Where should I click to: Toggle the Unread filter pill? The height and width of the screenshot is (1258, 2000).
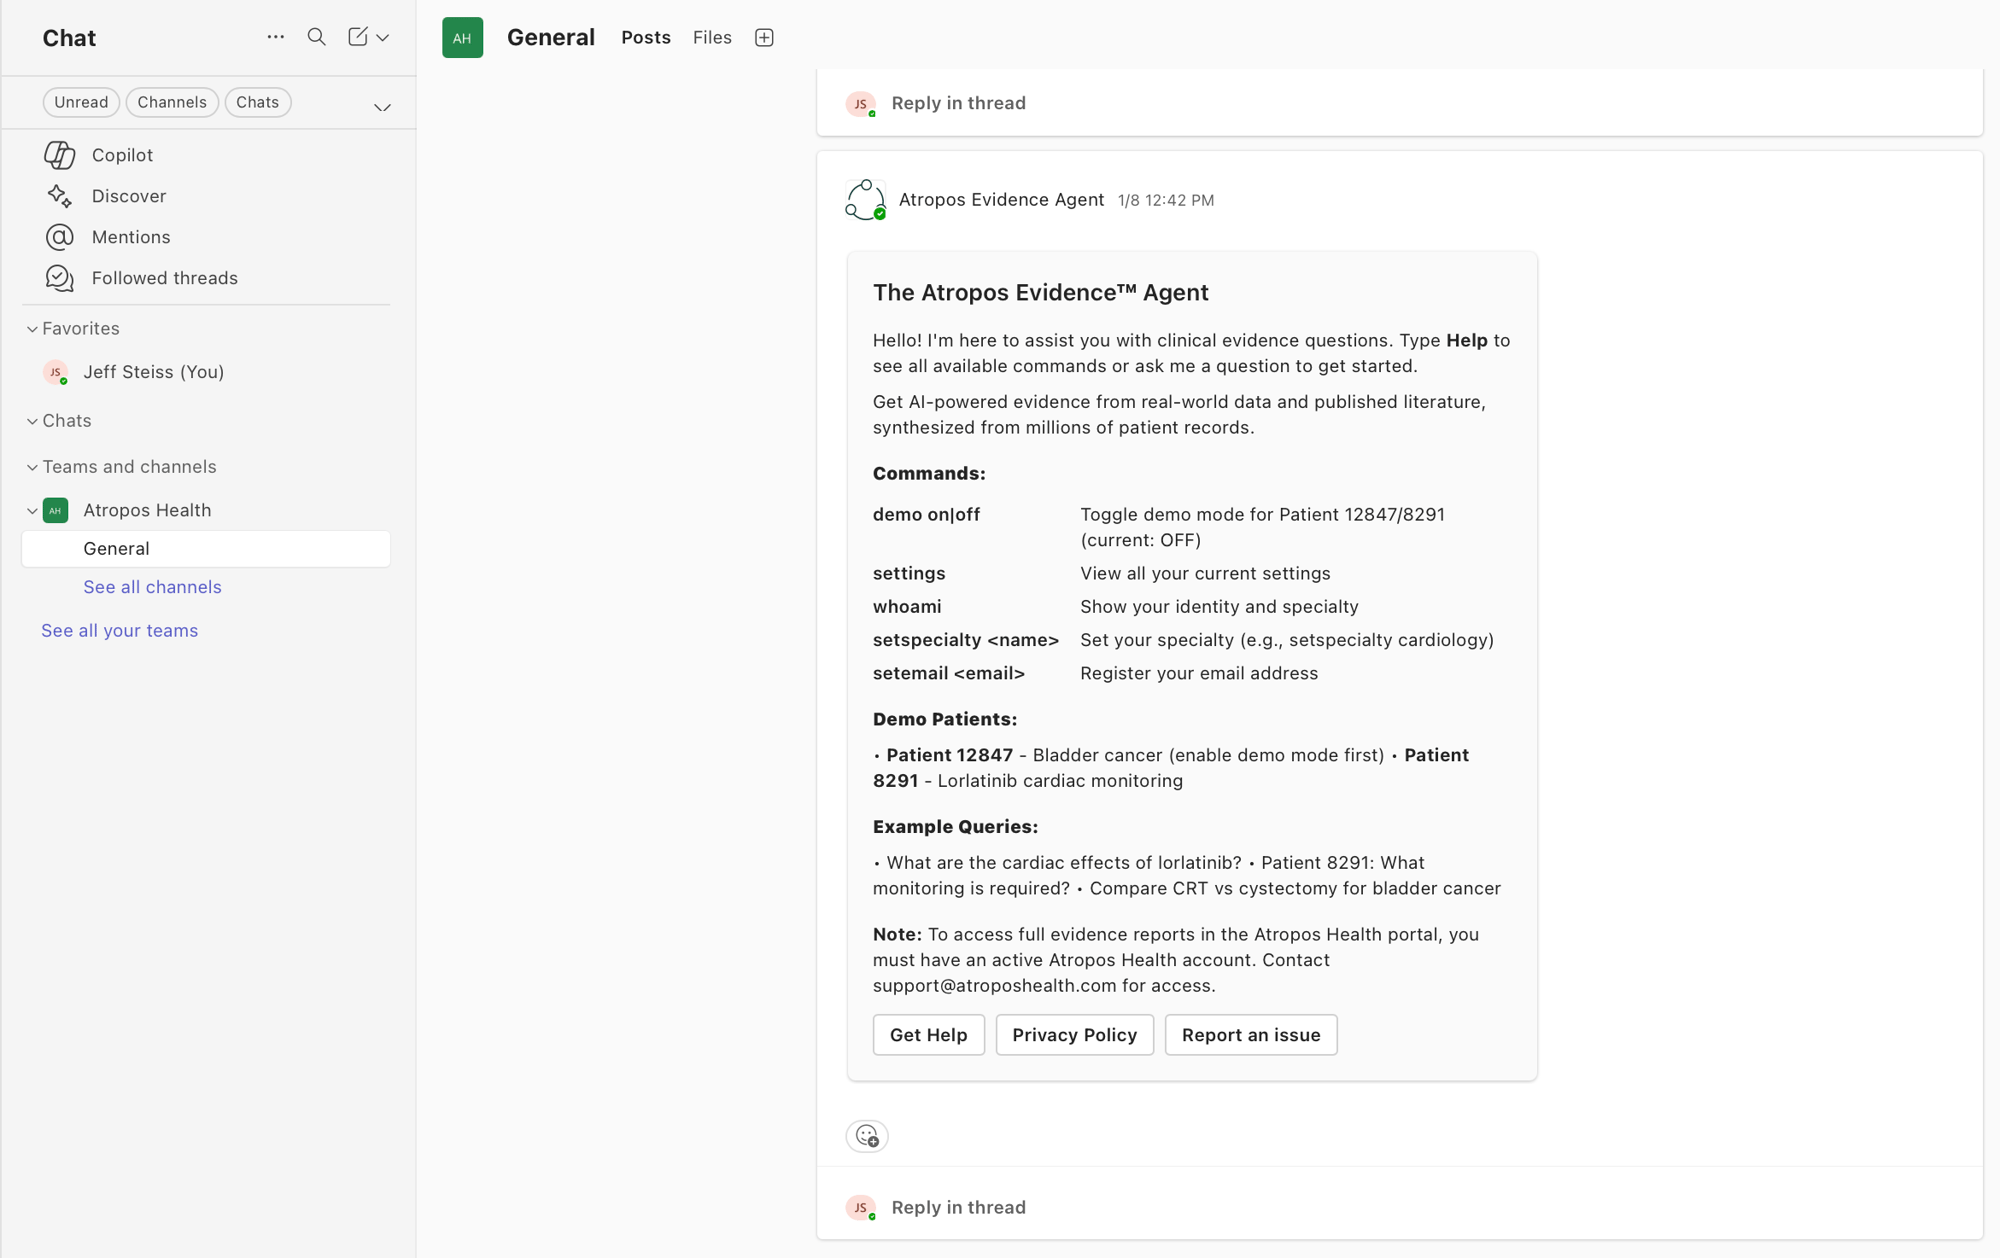[x=81, y=102]
